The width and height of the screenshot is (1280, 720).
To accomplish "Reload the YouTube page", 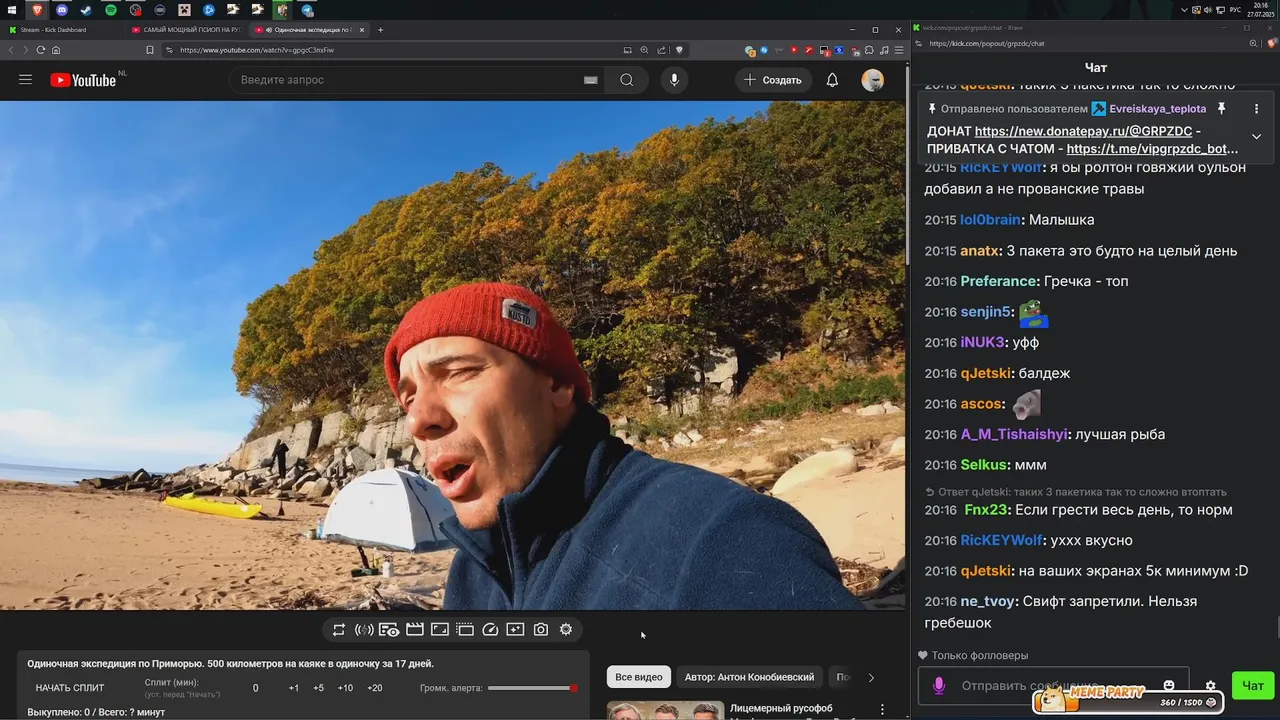I will click(41, 50).
